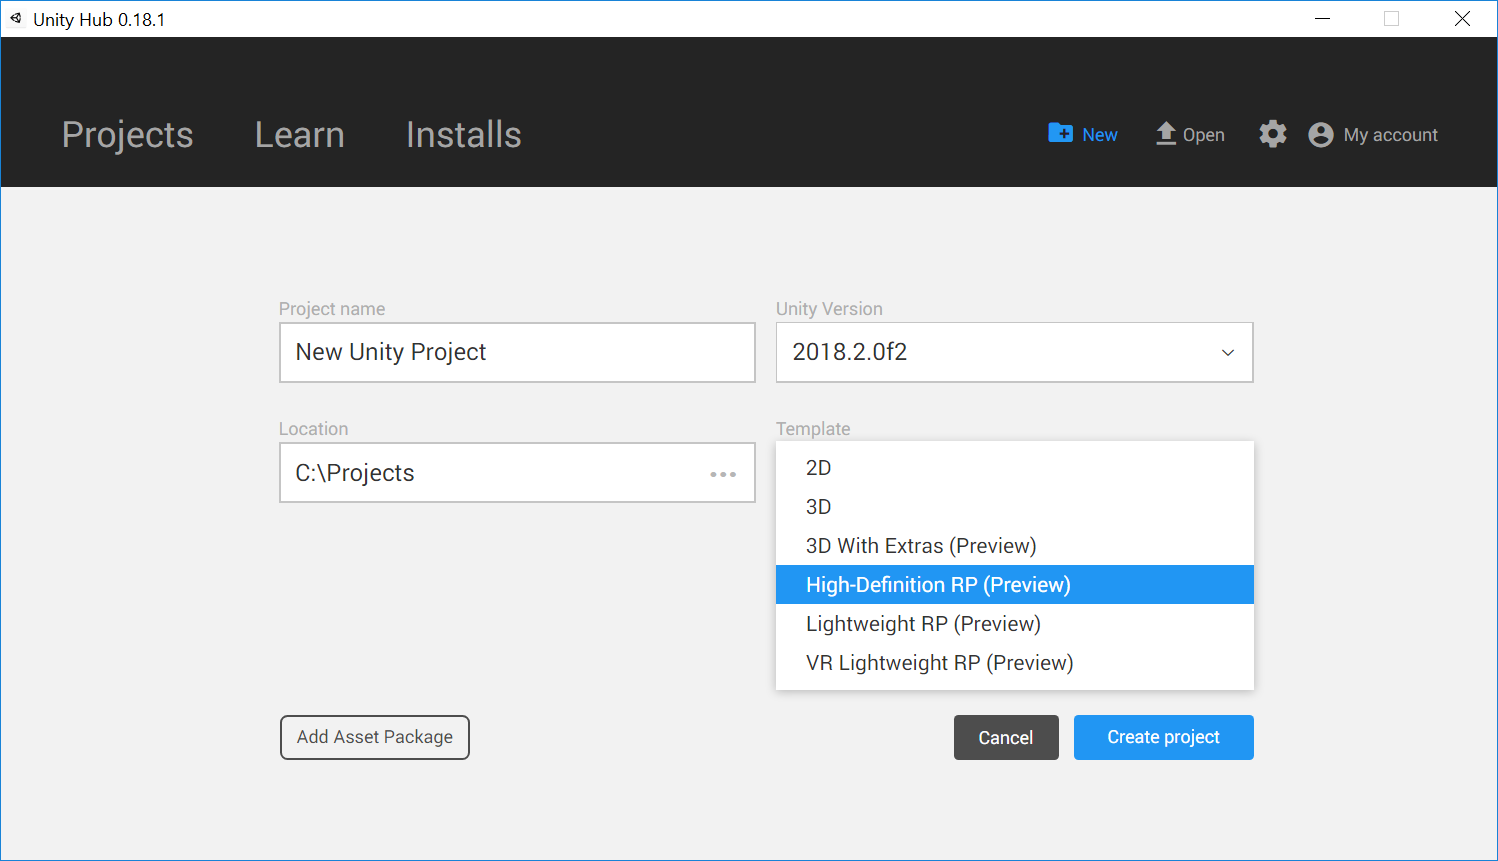Open settings via the gear icon
1498x861 pixels.
pos(1272,134)
